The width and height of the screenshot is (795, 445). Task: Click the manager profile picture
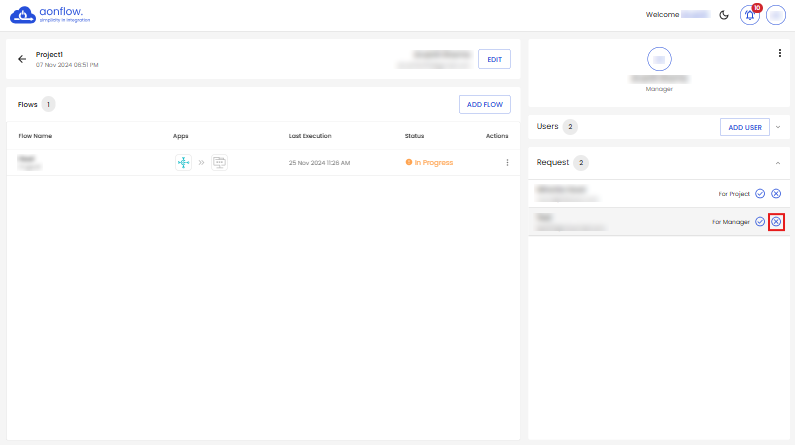[659, 58]
